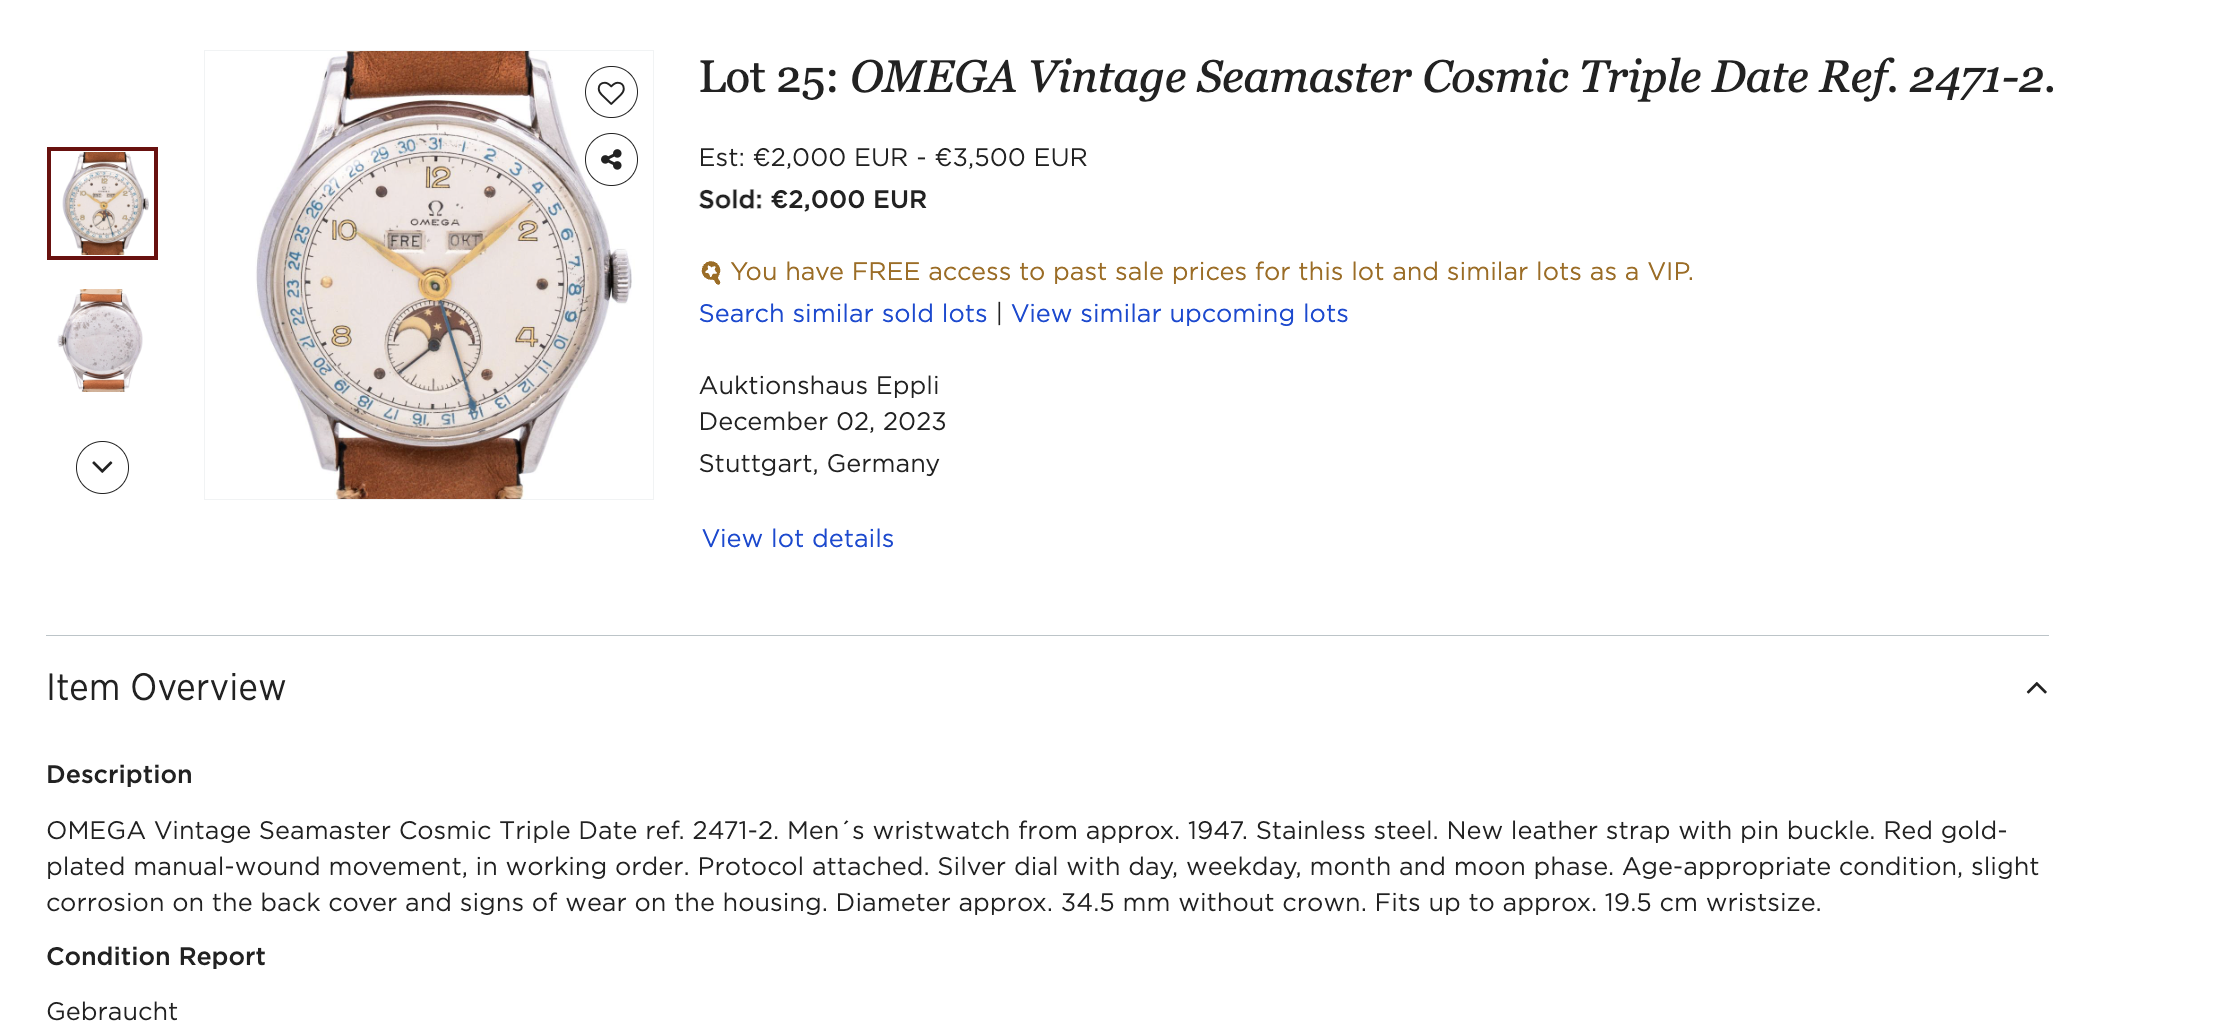Save the lot with the heart icon

pyautogui.click(x=611, y=93)
